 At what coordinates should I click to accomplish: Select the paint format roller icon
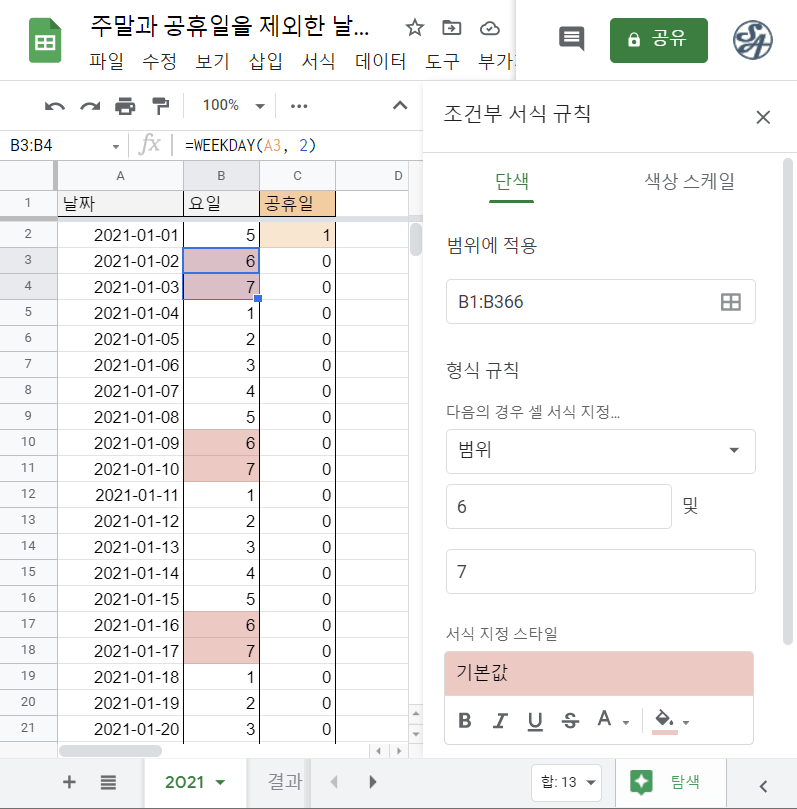tap(160, 106)
